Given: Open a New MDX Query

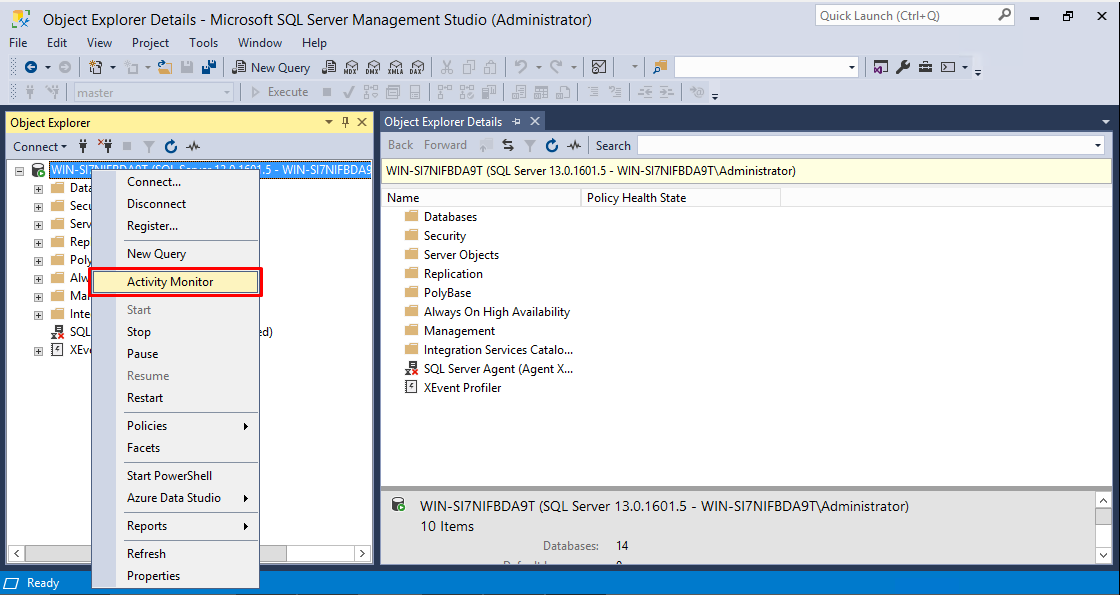Looking at the screenshot, I should [x=349, y=67].
